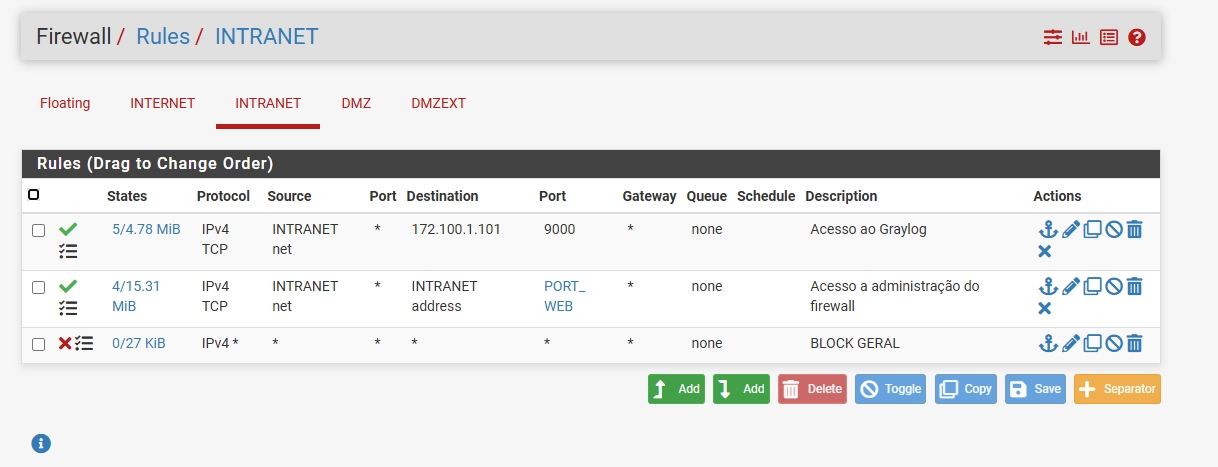The width and height of the screenshot is (1218, 467).
Task: Click the Save button
Action: point(1034,389)
